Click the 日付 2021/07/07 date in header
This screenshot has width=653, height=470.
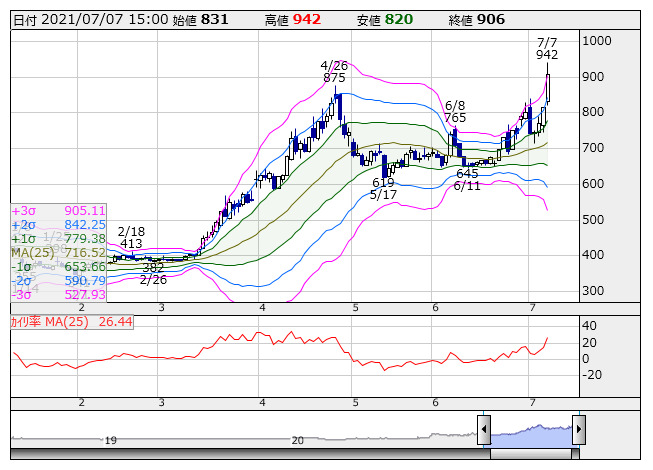90,19
